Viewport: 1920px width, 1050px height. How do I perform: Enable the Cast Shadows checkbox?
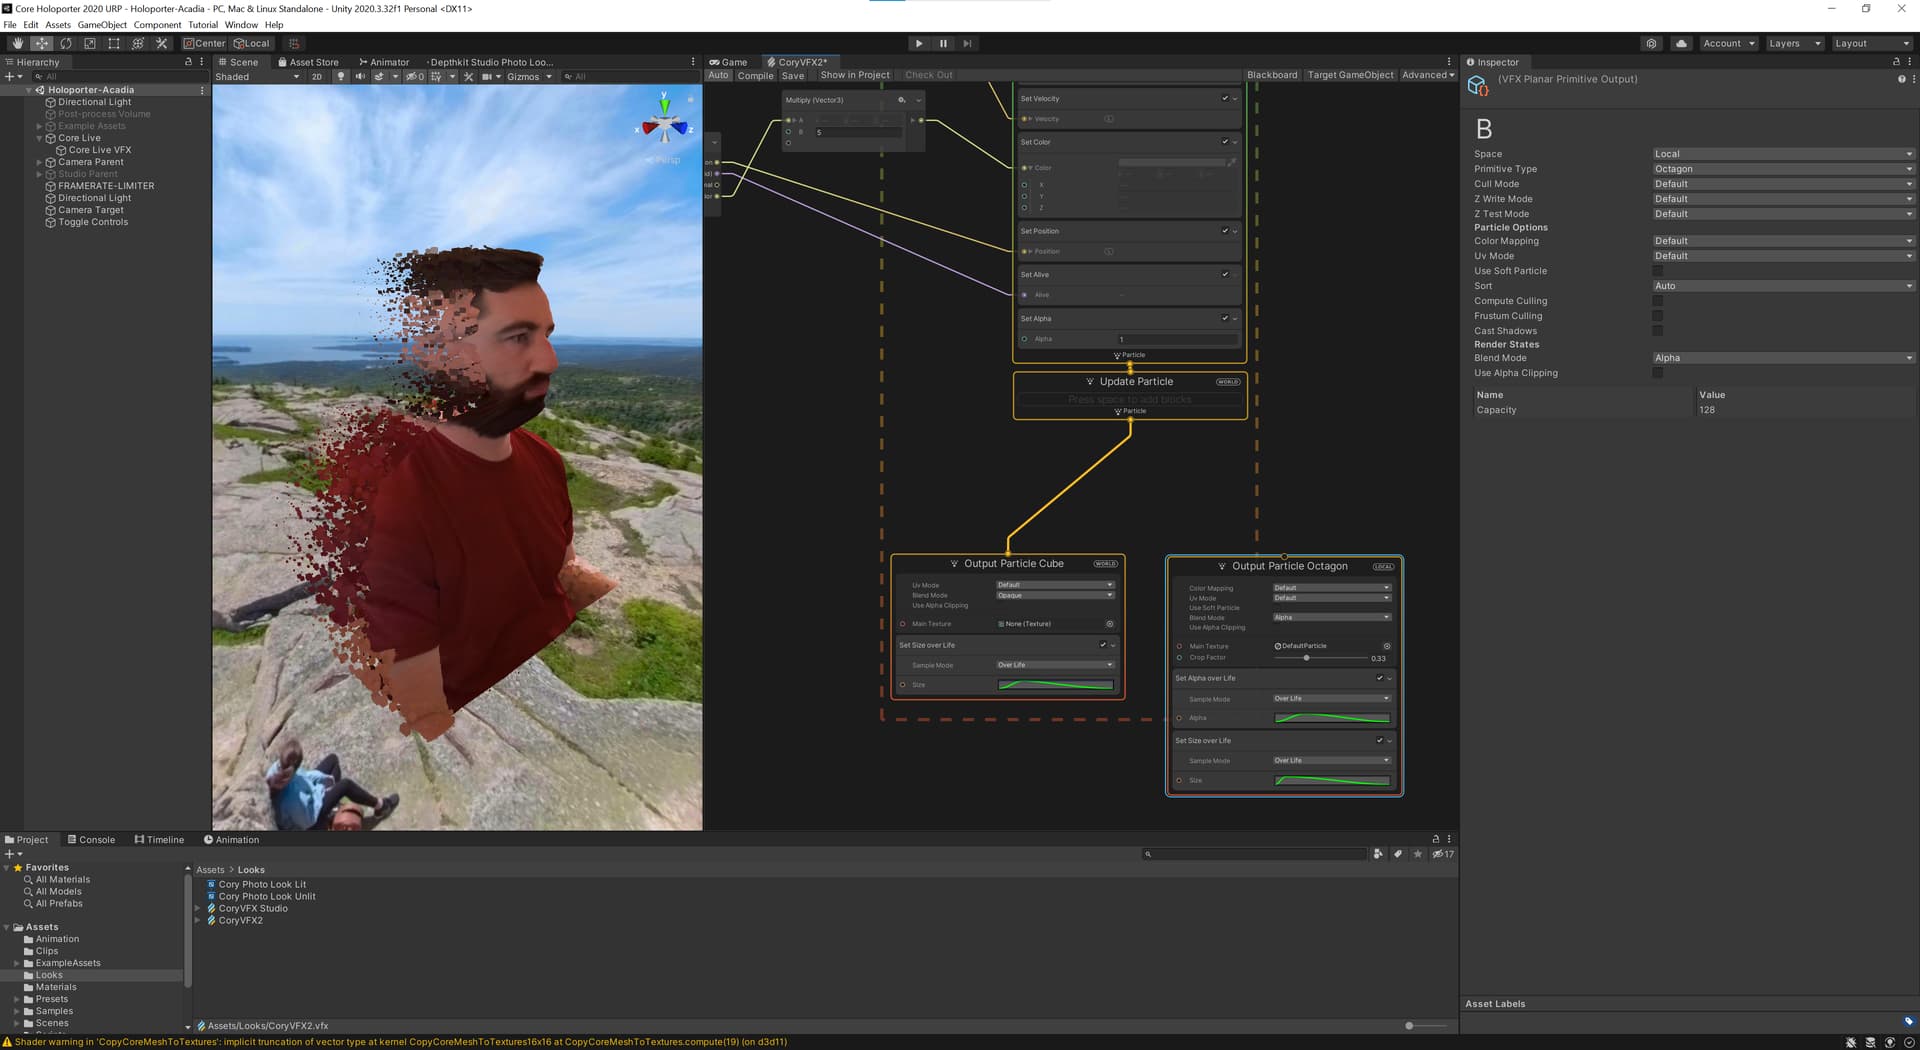pos(1657,331)
